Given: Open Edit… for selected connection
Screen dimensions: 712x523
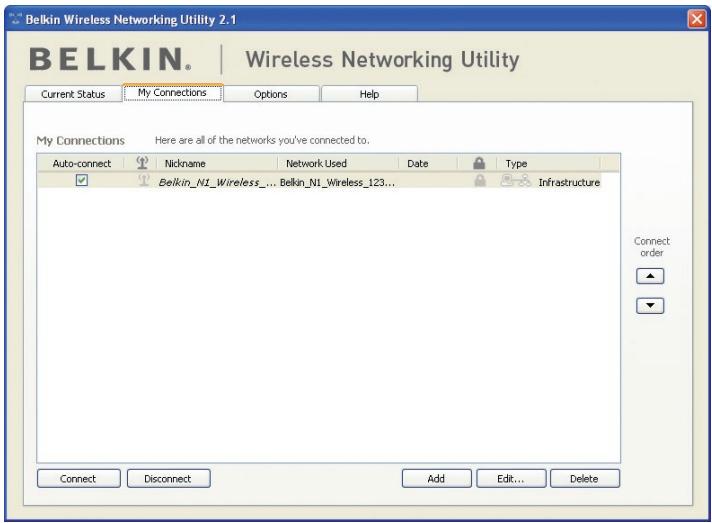Looking at the screenshot, I should click(x=511, y=479).
